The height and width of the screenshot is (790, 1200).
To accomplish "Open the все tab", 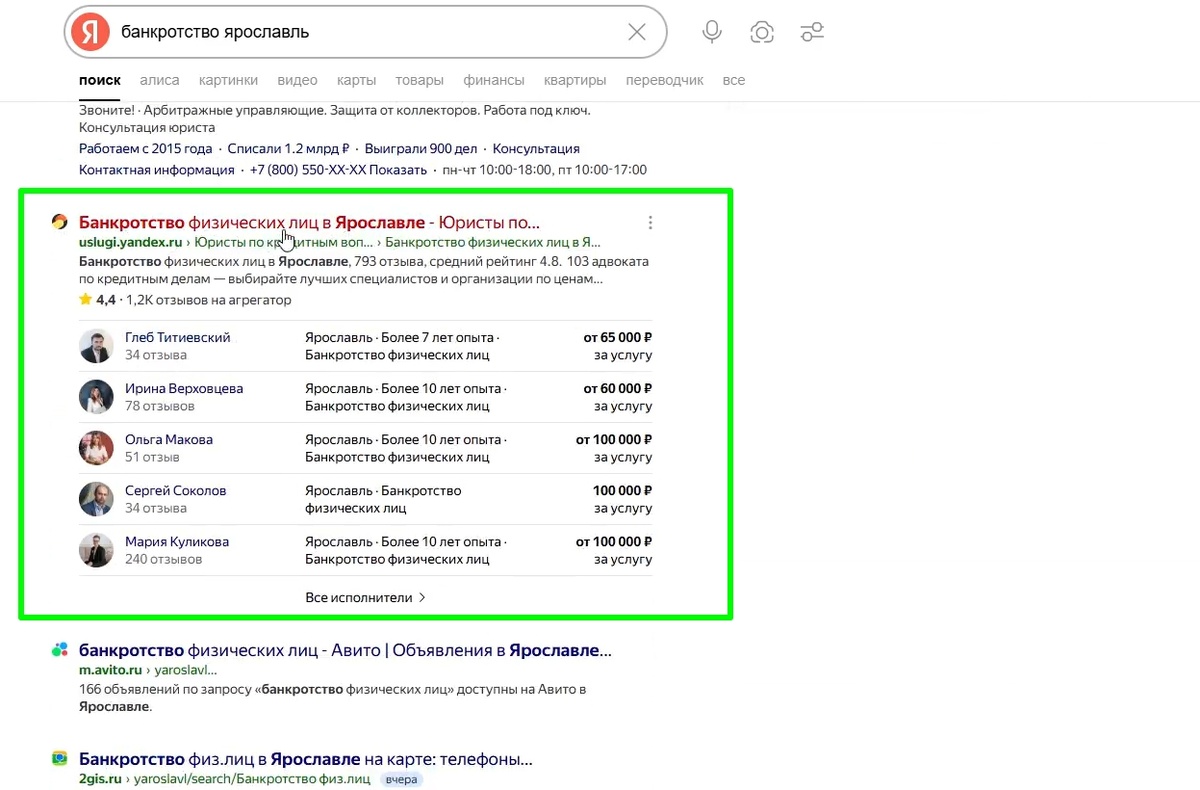I will 734,80.
